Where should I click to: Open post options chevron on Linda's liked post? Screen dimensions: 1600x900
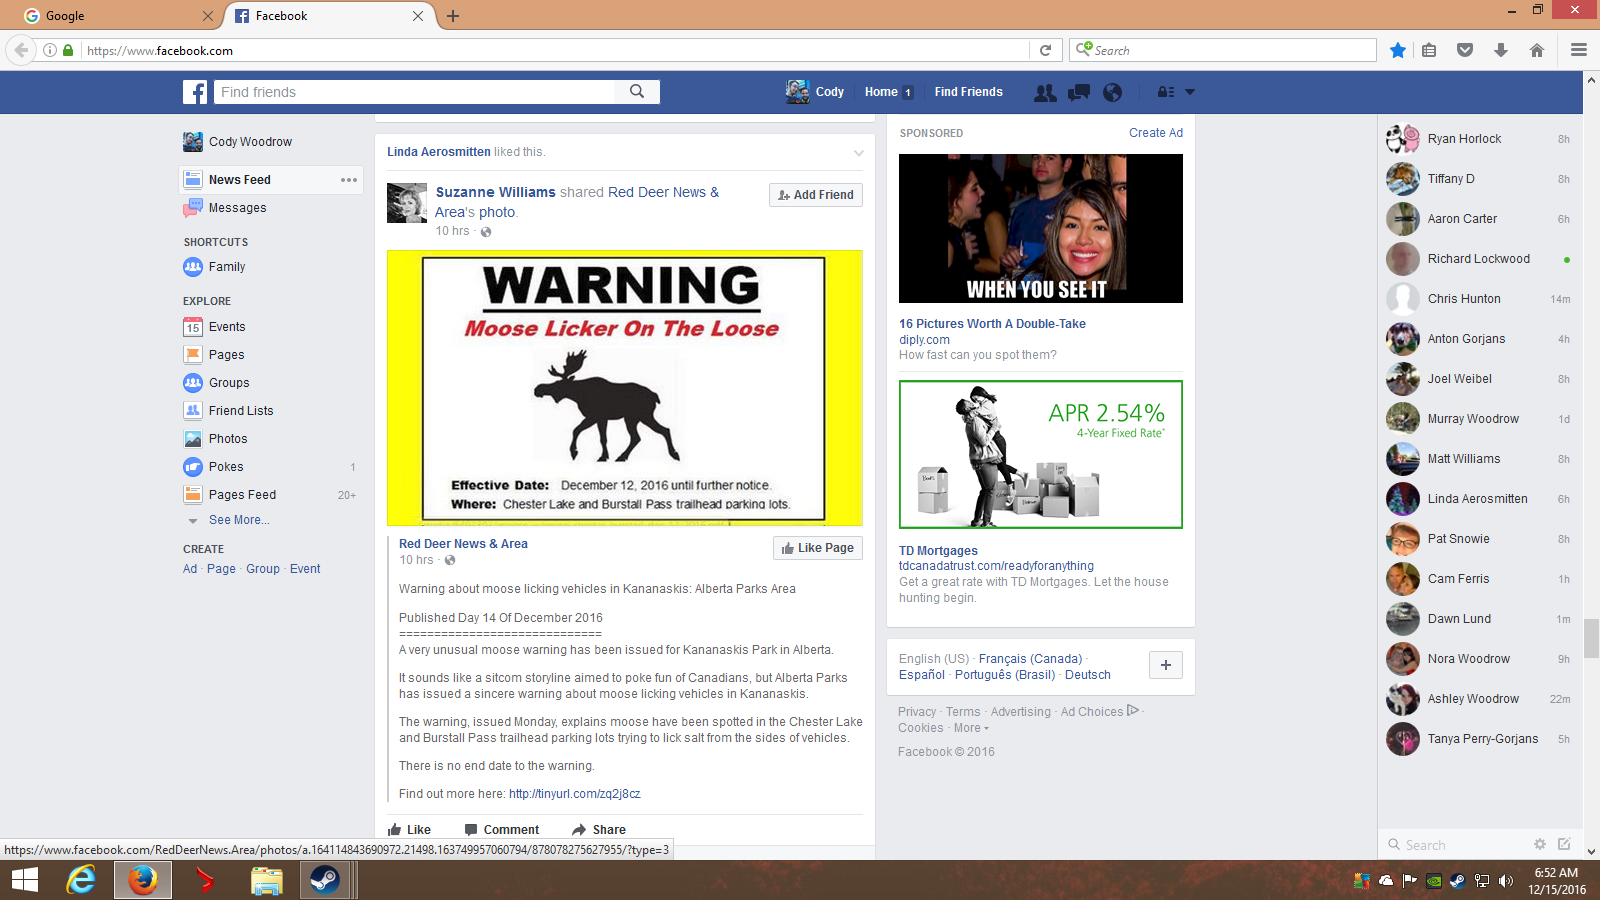click(x=858, y=153)
